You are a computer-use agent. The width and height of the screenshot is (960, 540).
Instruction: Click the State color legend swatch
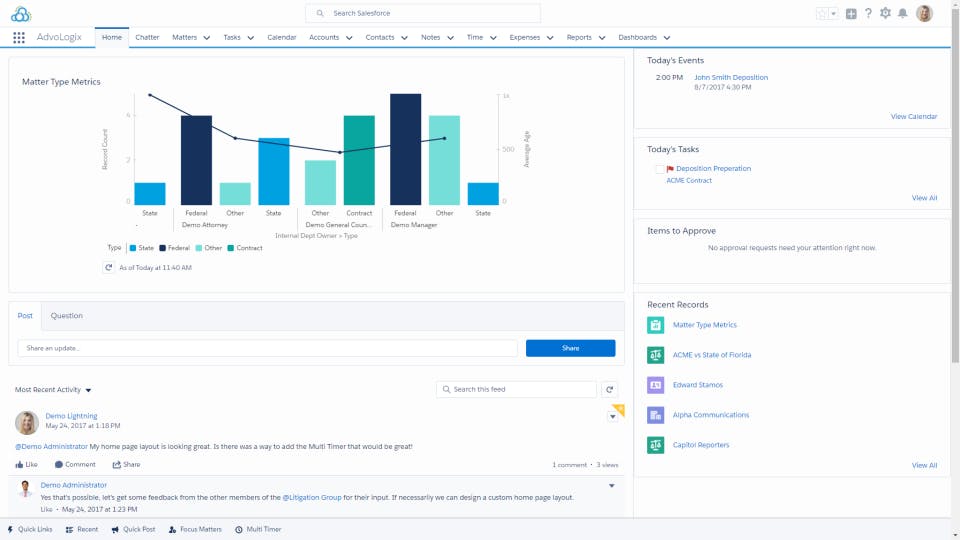pyautogui.click(x=133, y=248)
